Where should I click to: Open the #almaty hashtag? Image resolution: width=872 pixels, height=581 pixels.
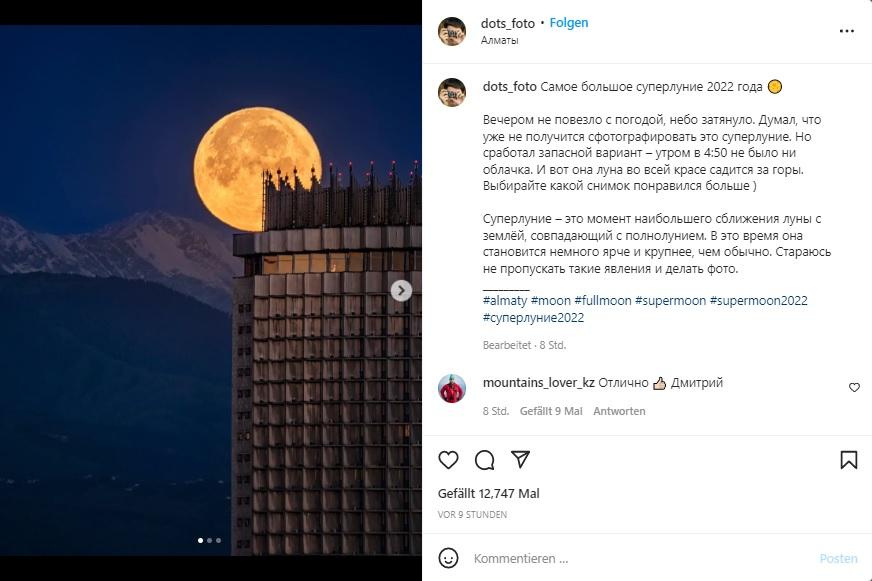[504, 301]
